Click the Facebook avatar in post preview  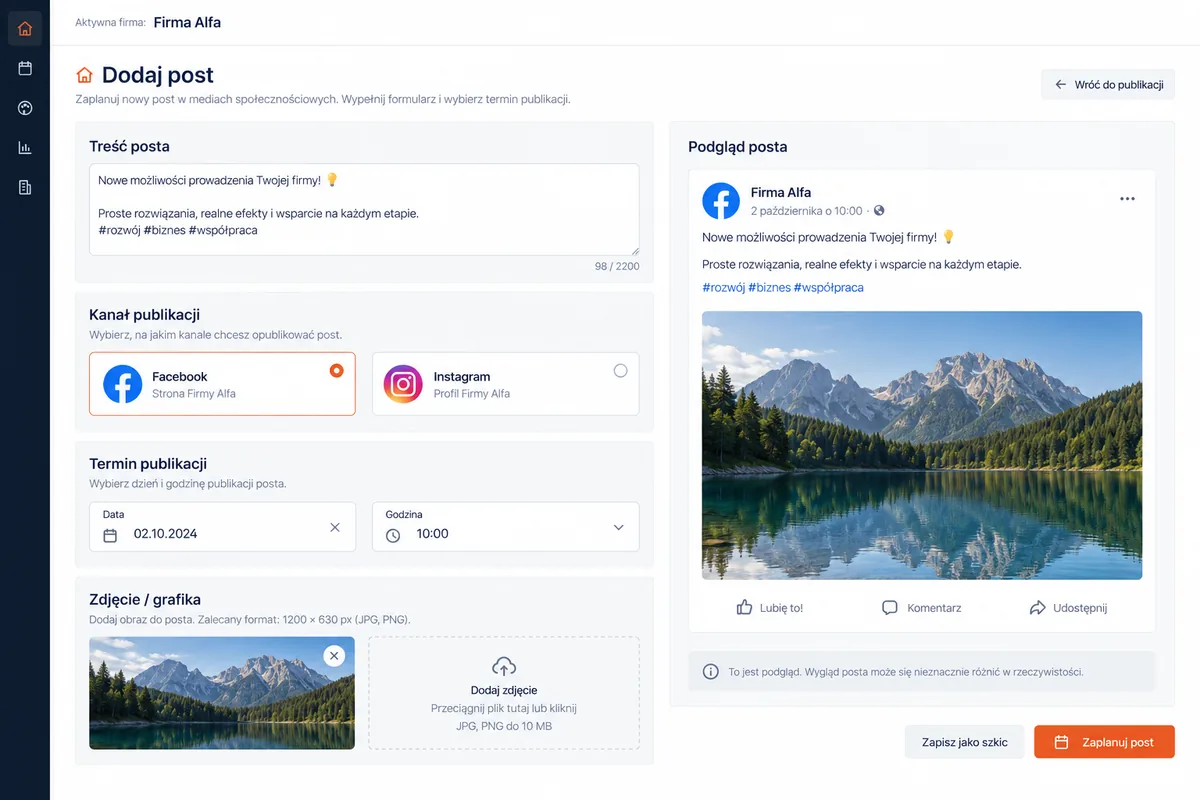[x=721, y=201]
